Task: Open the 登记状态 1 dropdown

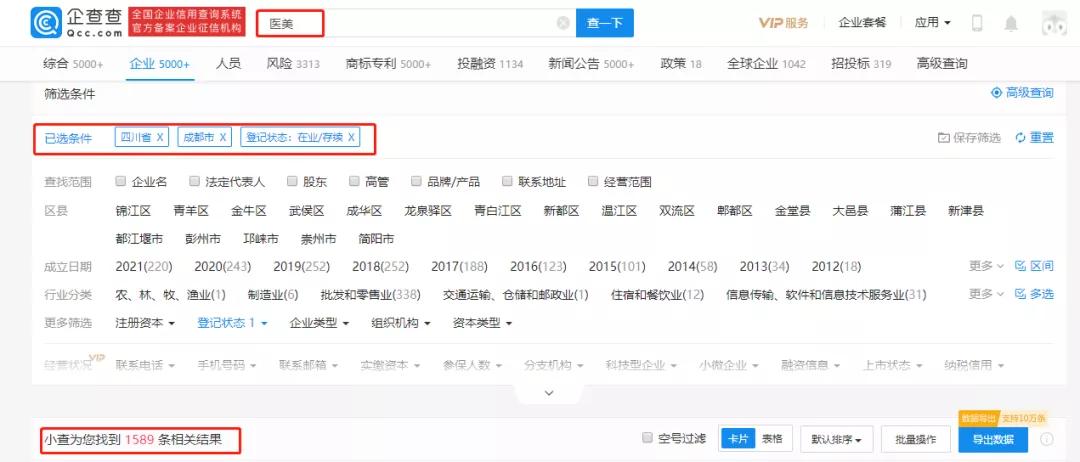Action: click(232, 322)
